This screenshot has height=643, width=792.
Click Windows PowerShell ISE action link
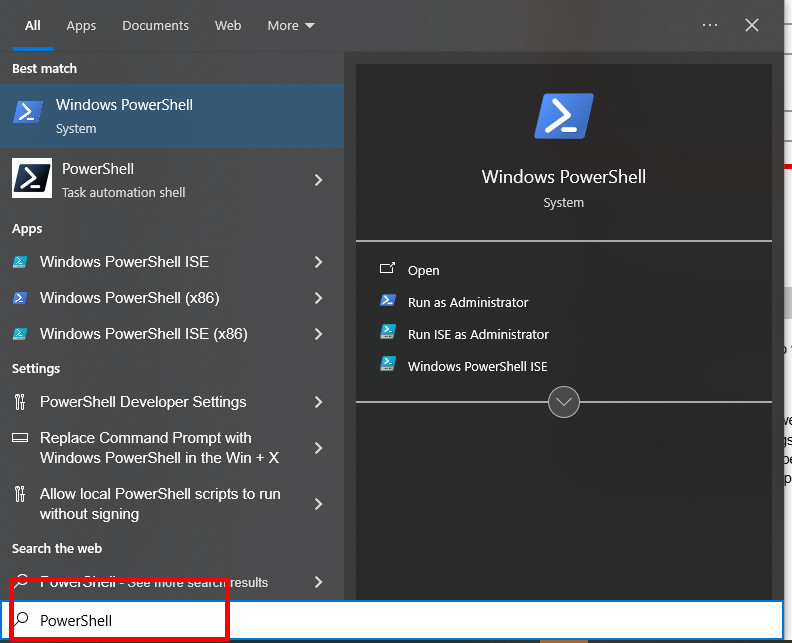[477, 366]
